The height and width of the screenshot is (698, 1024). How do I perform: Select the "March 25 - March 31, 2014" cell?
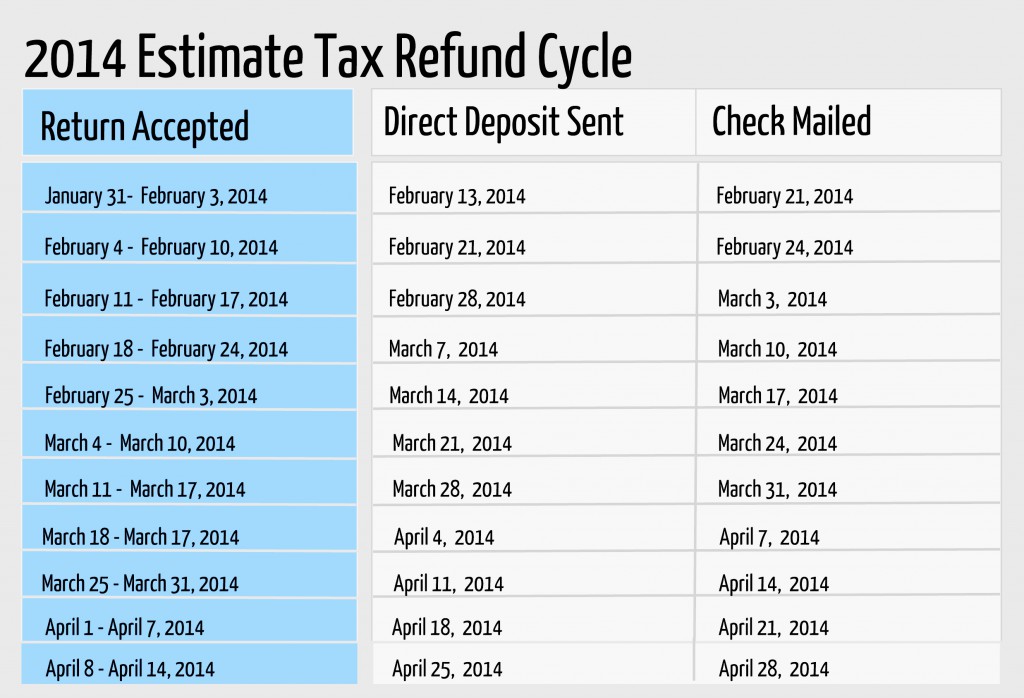(140, 583)
